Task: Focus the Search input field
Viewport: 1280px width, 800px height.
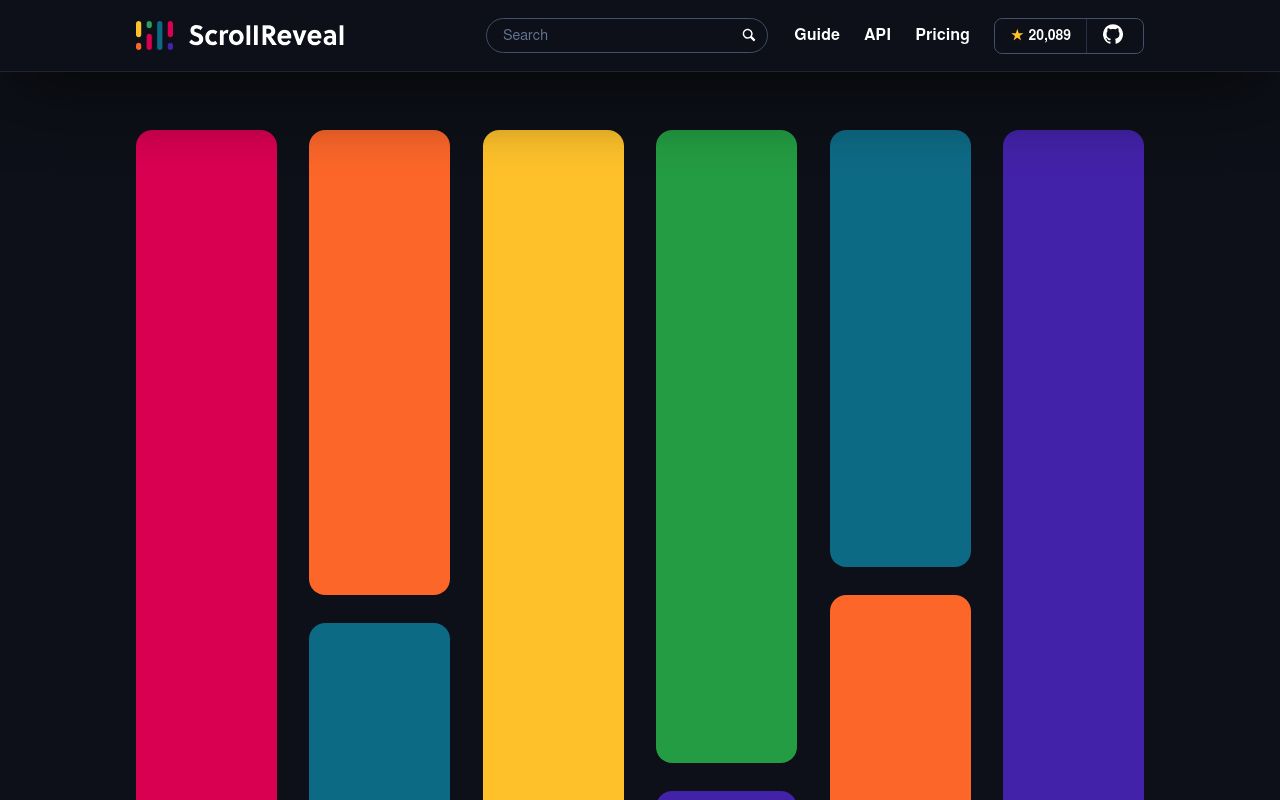Action: point(615,35)
